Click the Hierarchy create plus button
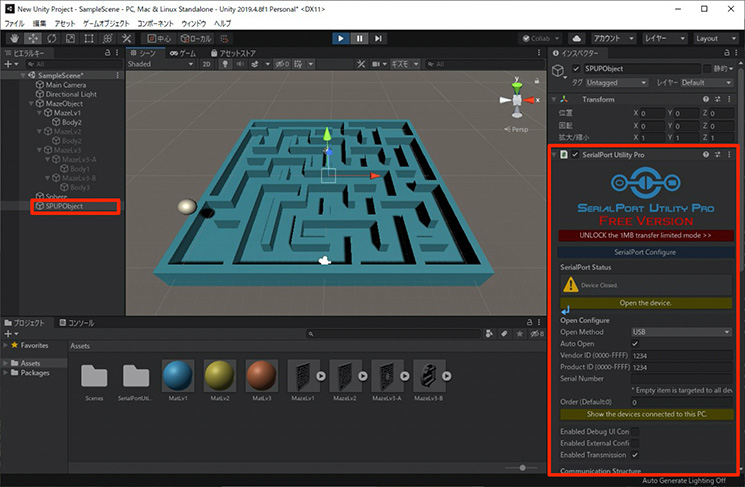The width and height of the screenshot is (745, 487). pyautogui.click(x=10, y=64)
